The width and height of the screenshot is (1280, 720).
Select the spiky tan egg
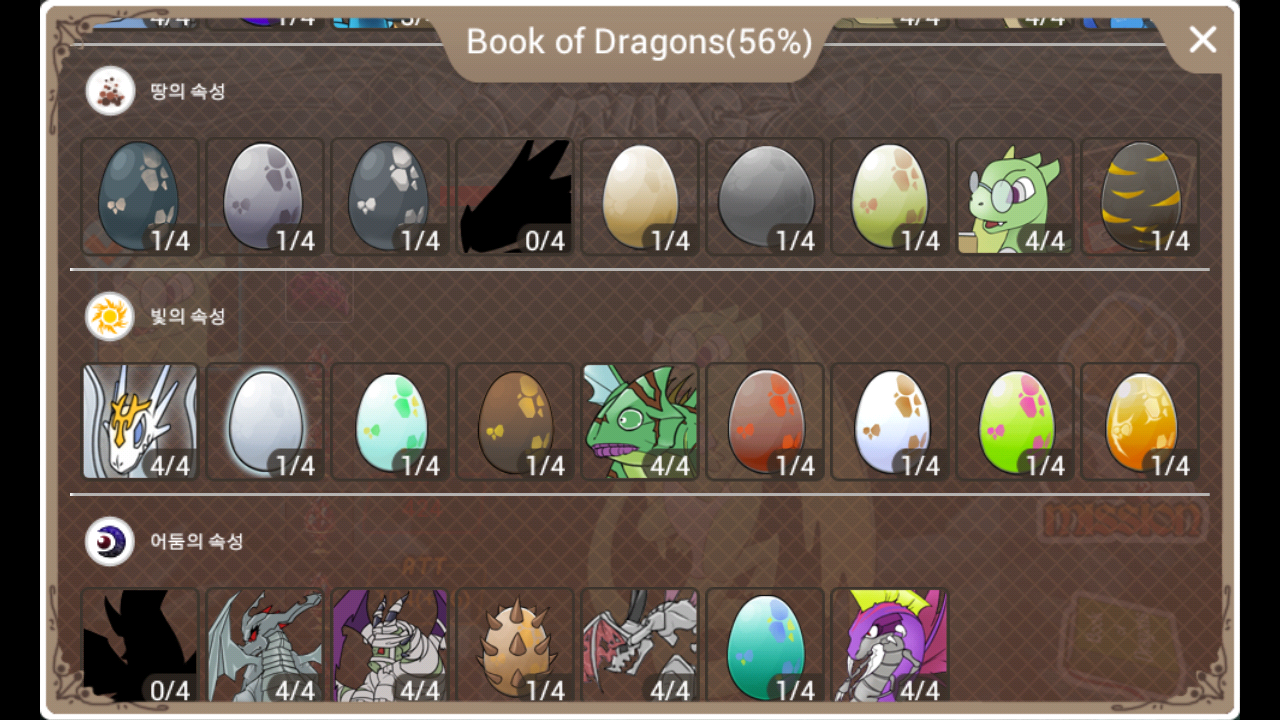515,646
